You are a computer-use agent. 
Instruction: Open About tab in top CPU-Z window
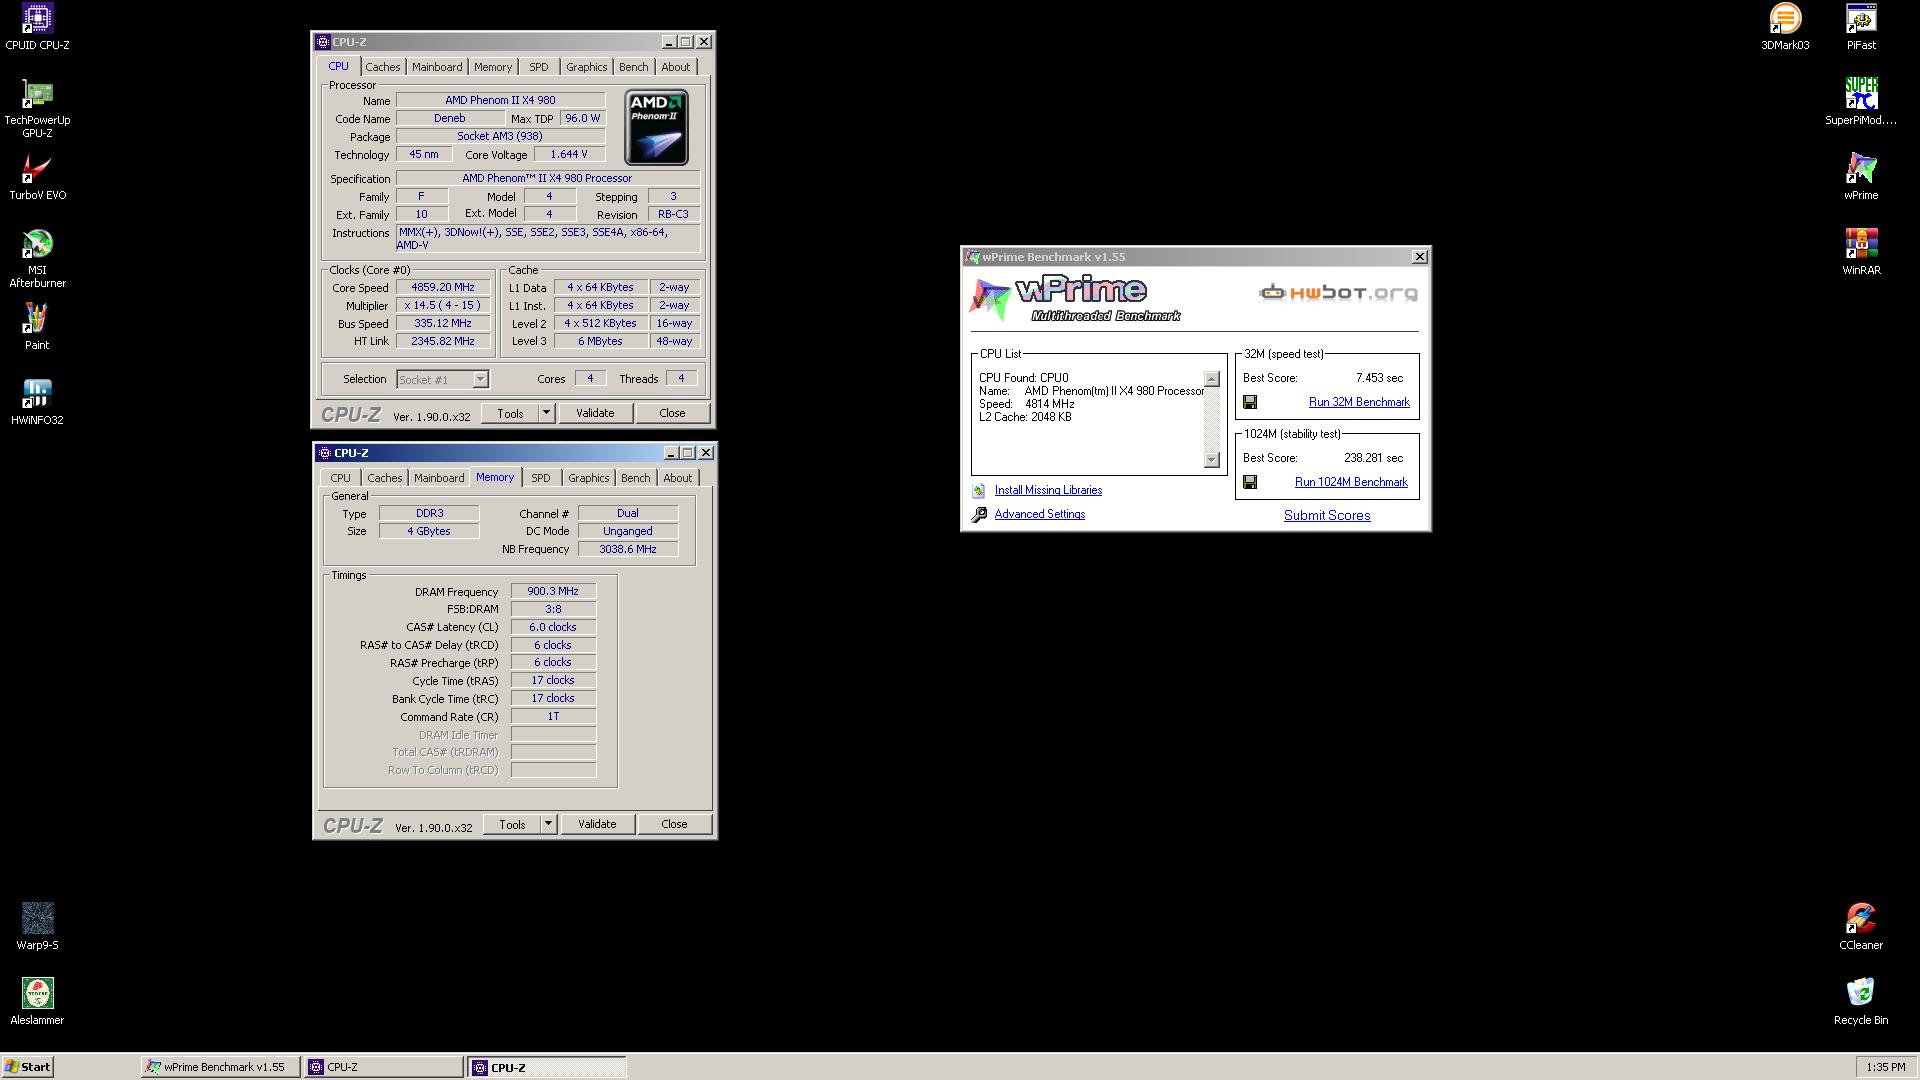[x=675, y=67]
